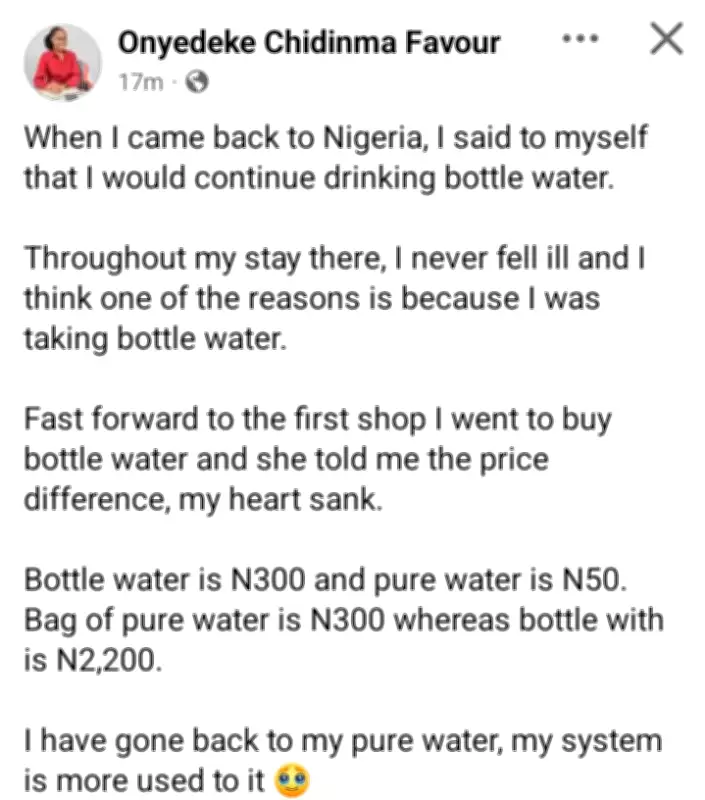Click the 17m timestamp link
This screenshot has height=800, width=705.
pyautogui.click(x=140, y=79)
